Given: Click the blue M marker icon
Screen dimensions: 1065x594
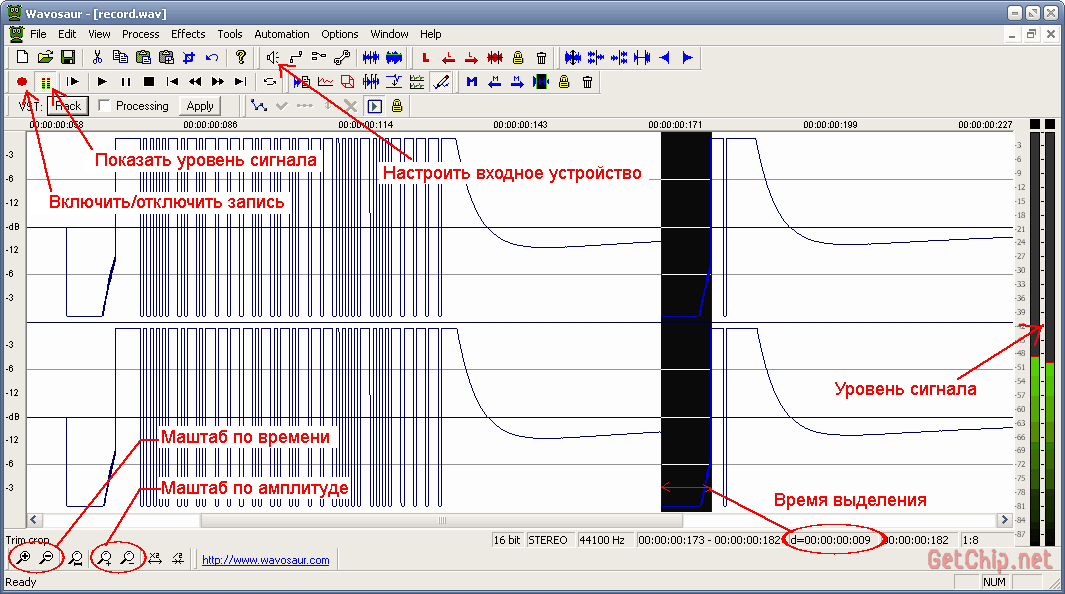Looking at the screenshot, I should 471,82.
